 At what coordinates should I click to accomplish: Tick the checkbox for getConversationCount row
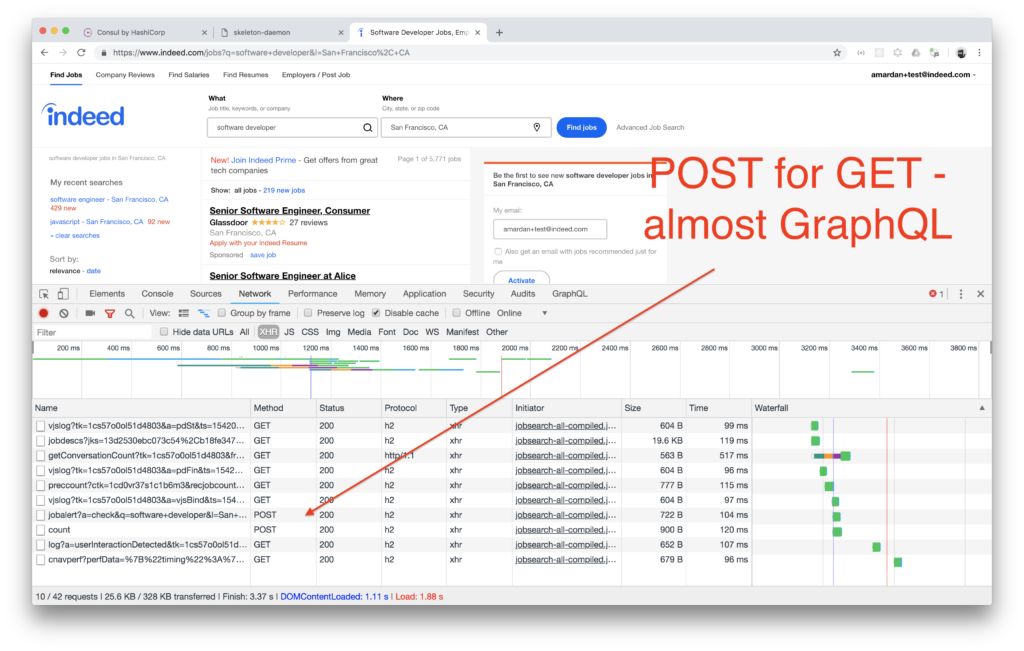pos(40,456)
